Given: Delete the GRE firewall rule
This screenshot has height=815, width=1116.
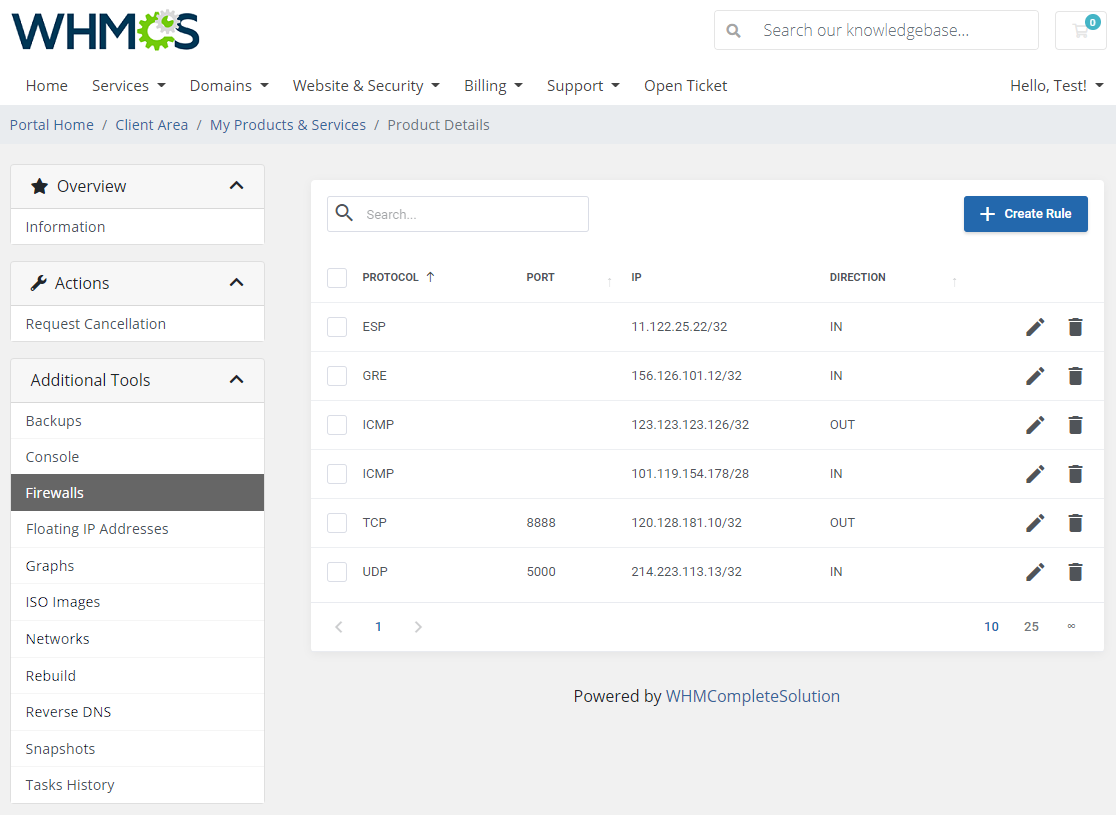Looking at the screenshot, I should pyautogui.click(x=1075, y=376).
